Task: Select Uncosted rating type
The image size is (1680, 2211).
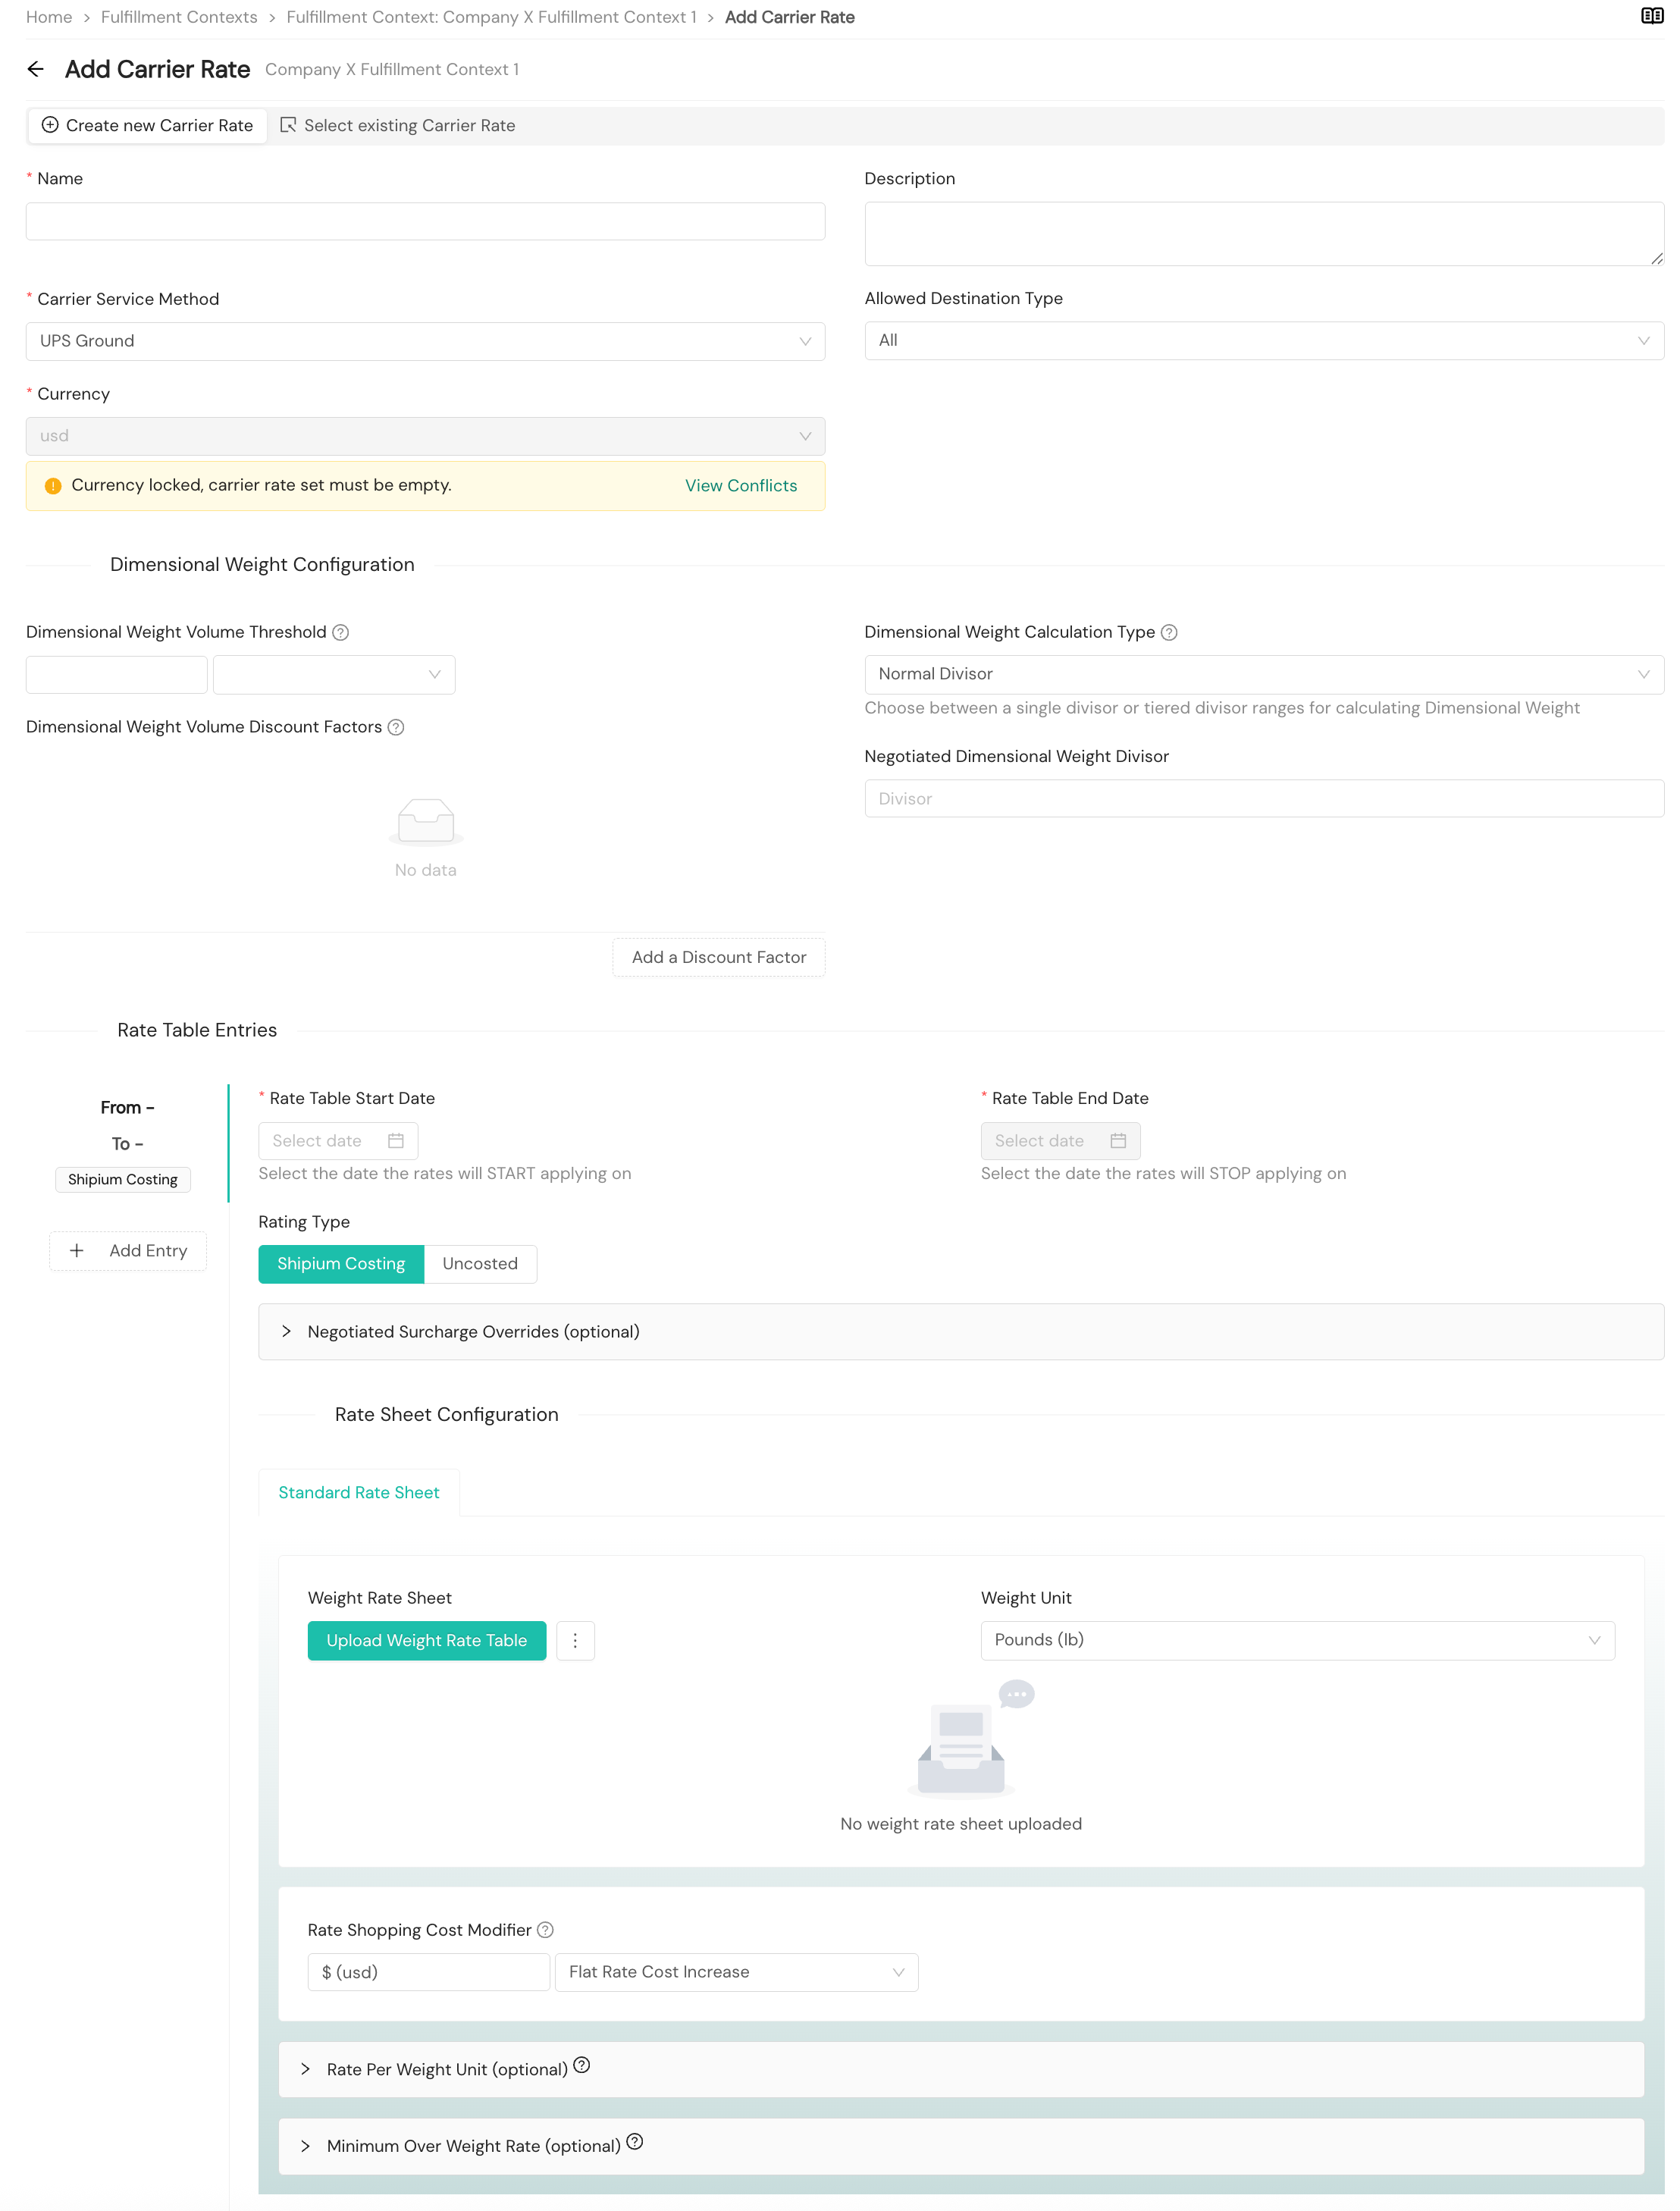Action: click(480, 1264)
